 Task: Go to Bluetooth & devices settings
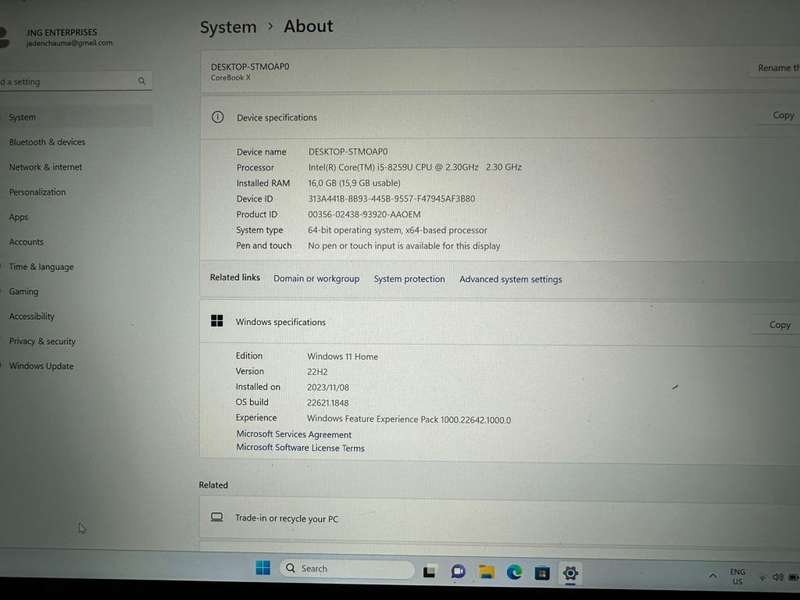[47, 142]
